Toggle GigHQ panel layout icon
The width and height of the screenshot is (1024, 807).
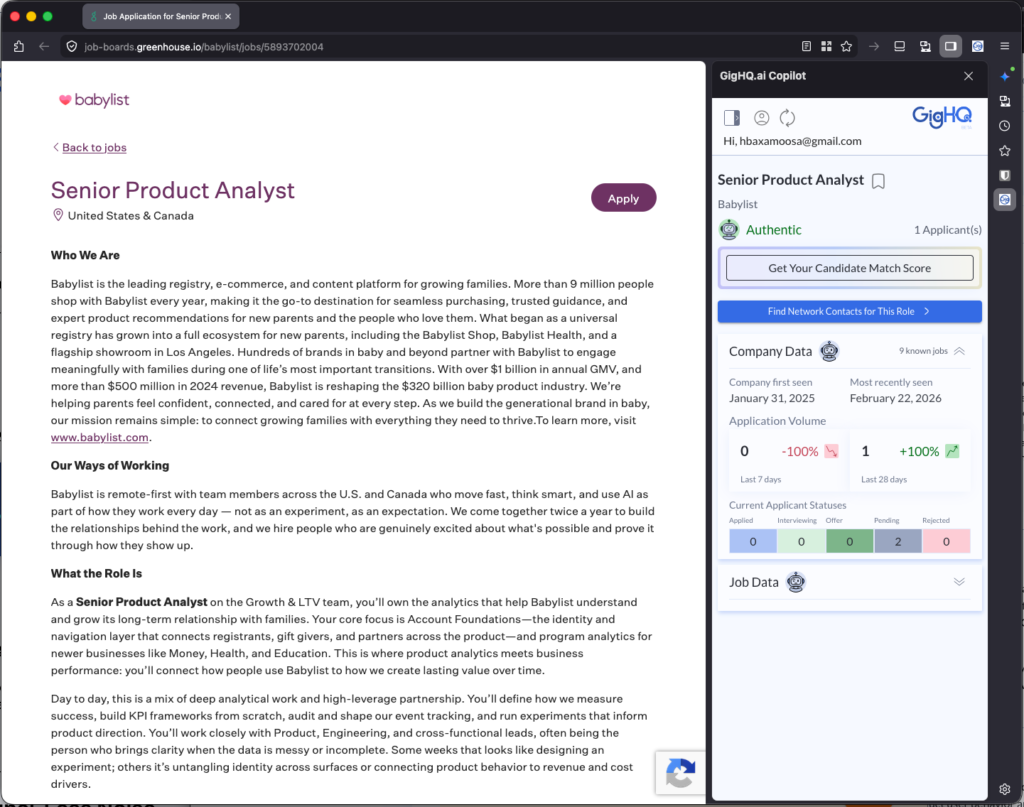click(731, 118)
